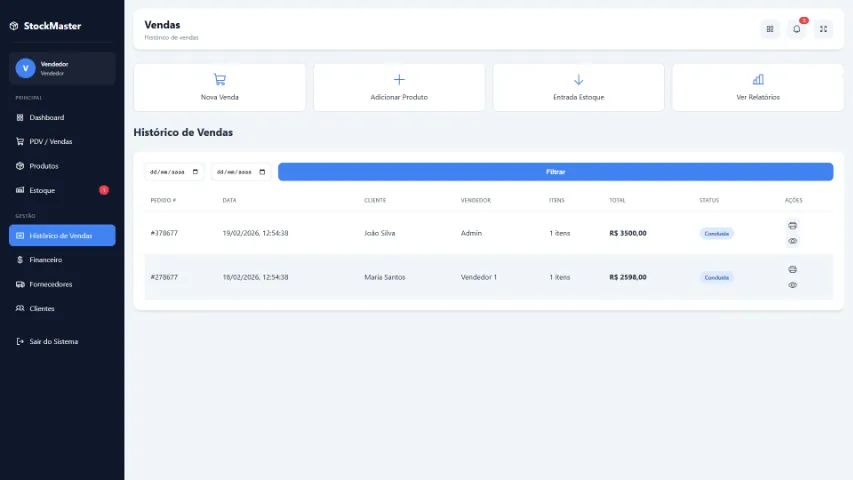
Task: View details of Maria Santos's order
Action: tap(792, 285)
